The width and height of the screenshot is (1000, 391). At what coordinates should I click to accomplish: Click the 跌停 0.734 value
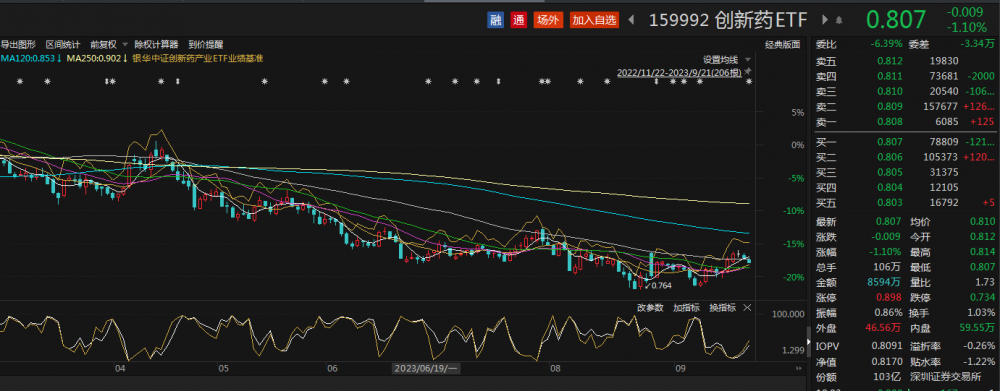click(x=982, y=298)
